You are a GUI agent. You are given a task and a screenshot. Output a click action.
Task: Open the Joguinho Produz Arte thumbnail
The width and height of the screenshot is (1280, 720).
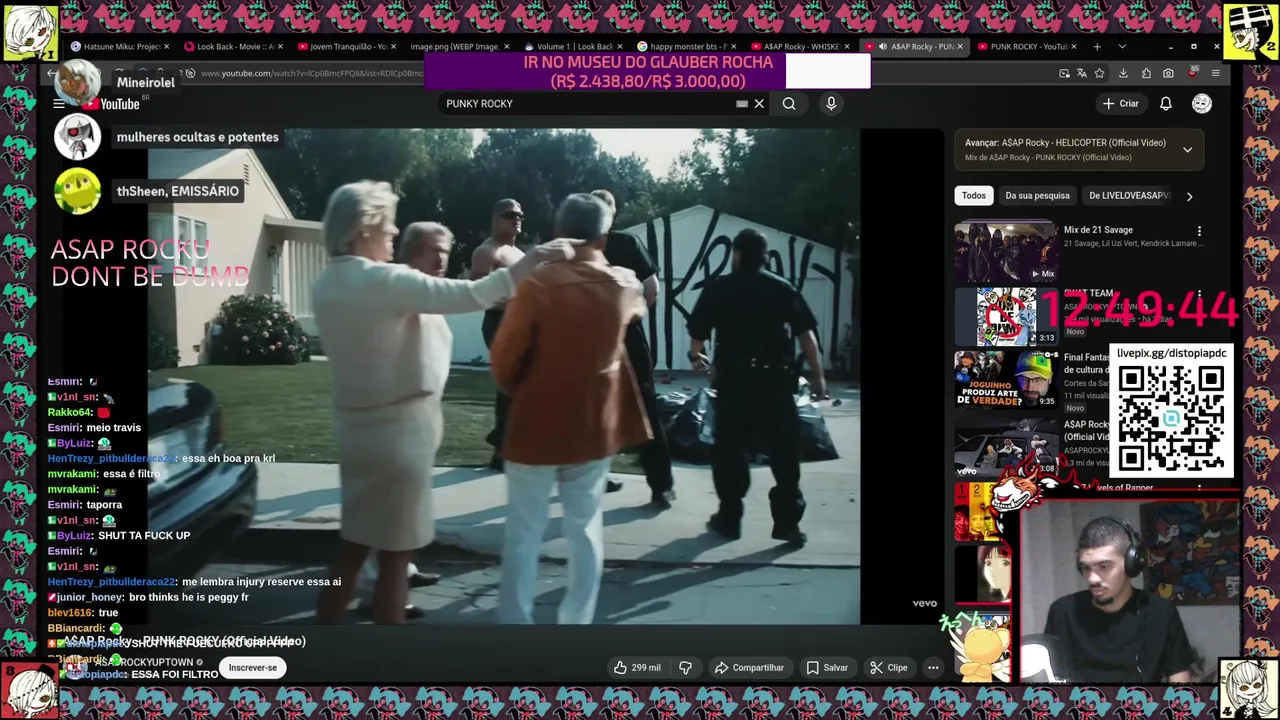coord(1005,379)
